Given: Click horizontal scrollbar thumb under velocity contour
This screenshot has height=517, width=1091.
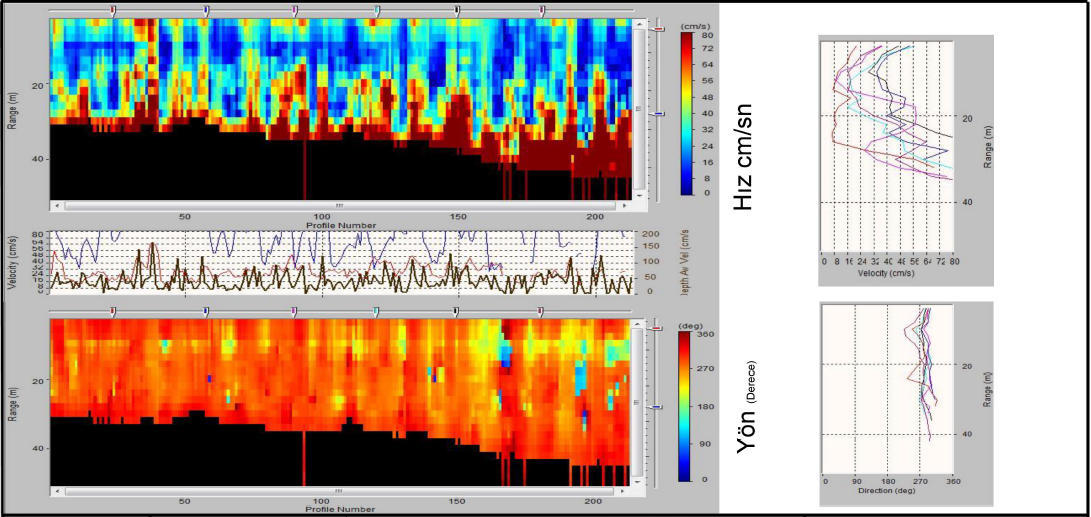Looking at the screenshot, I should point(340,206).
